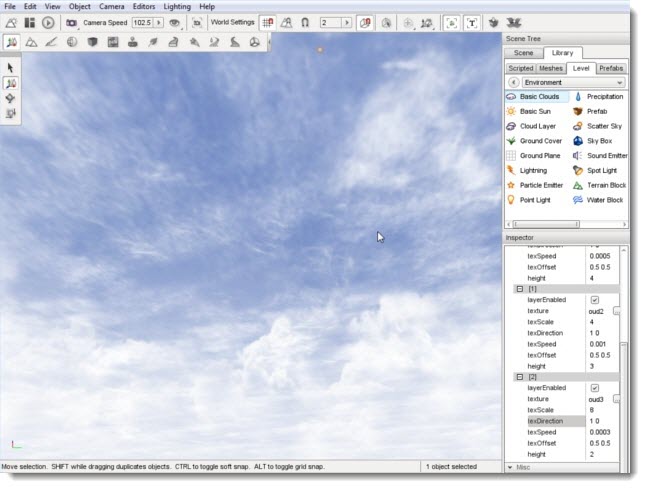The width and height of the screenshot is (645, 488).
Task: Open the Object menu
Action: (x=79, y=7)
